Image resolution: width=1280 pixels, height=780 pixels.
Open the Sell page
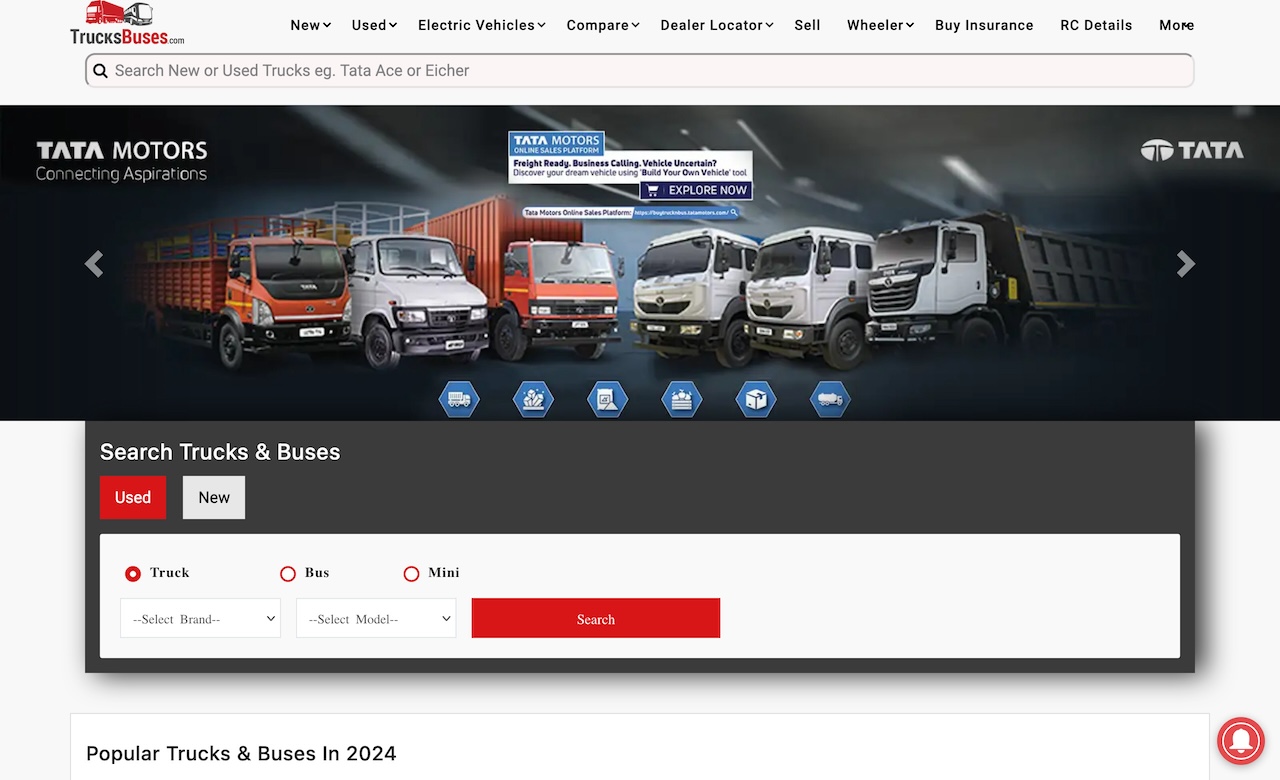pos(807,25)
